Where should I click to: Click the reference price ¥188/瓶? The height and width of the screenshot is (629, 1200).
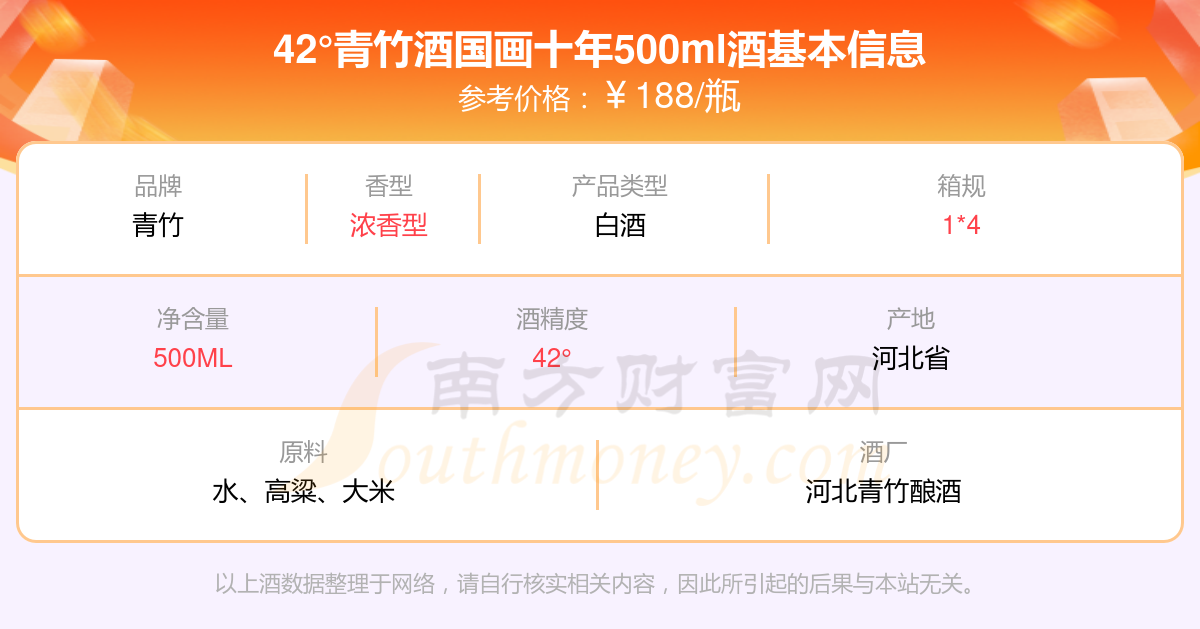point(673,97)
